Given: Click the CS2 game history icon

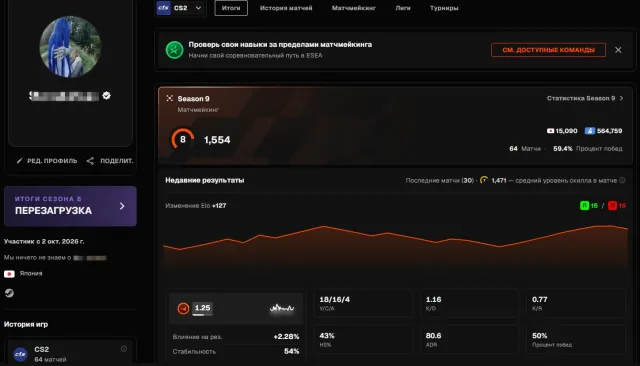Looking at the screenshot, I should coord(20,354).
